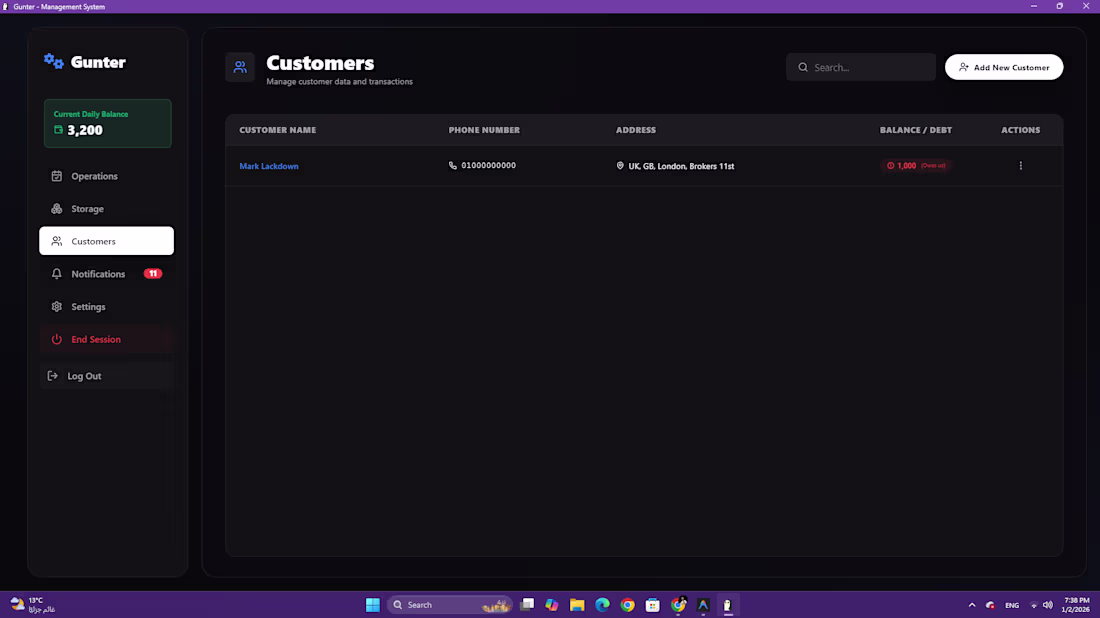Click the Log Out button

click(107, 376)
